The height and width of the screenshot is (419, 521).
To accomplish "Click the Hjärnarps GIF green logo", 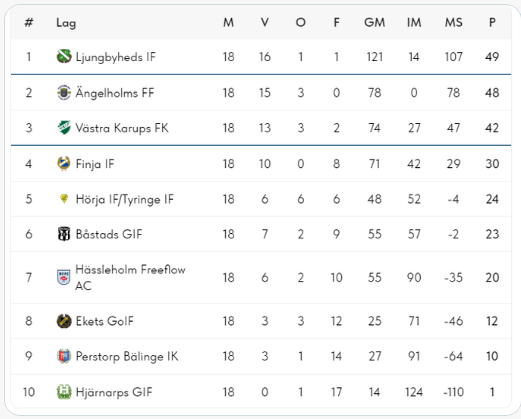I will (64, 392).
